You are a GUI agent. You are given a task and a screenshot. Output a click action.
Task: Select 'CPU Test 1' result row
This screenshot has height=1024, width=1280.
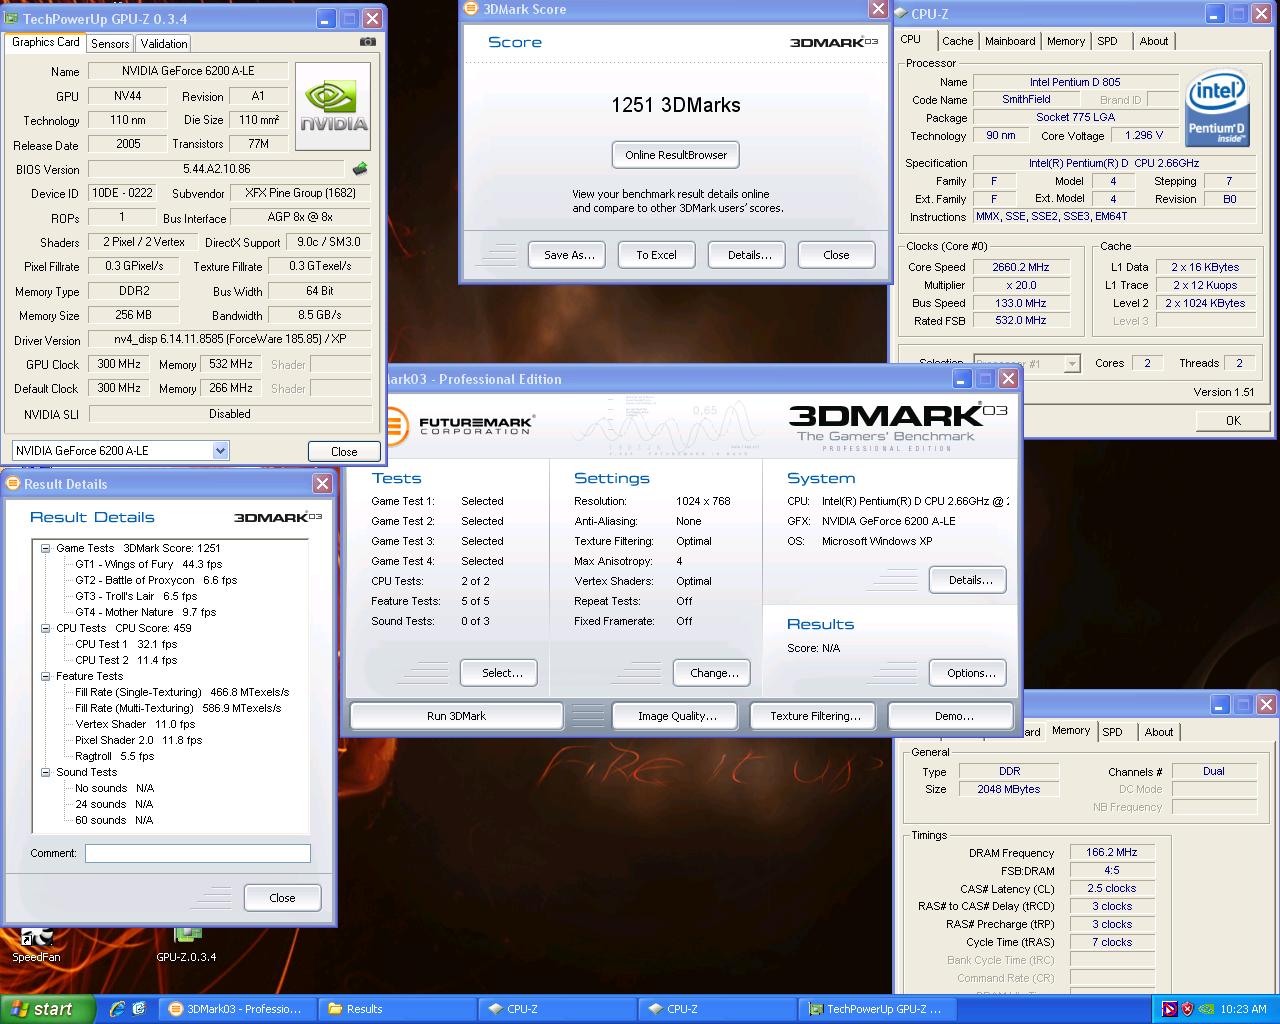pos(126,644)
